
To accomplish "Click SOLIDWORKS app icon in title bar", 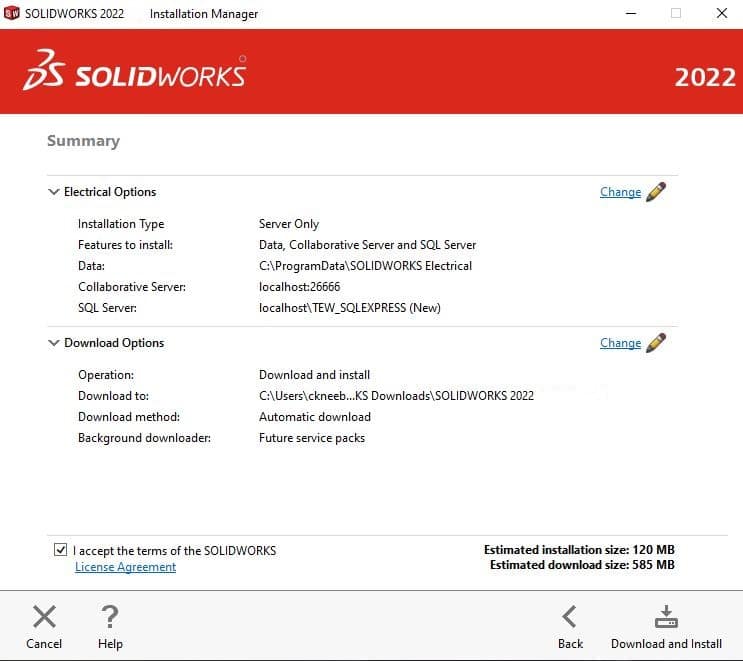I will click(11, 13).
